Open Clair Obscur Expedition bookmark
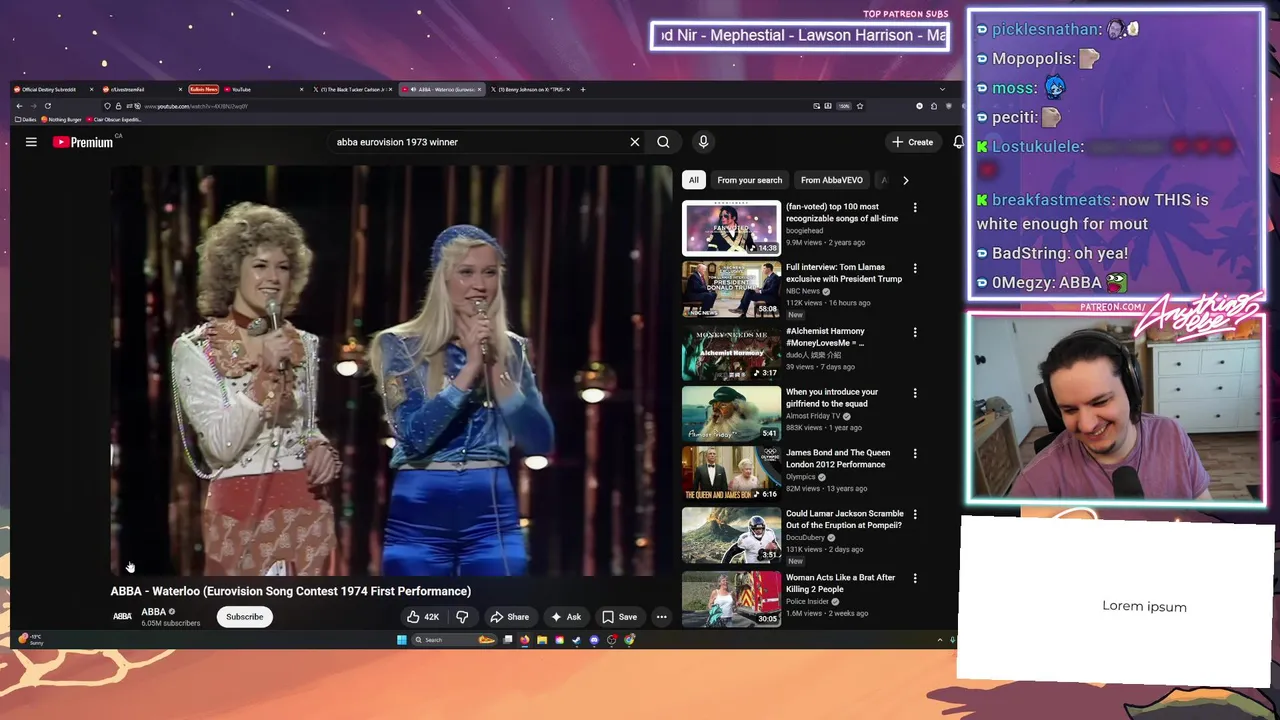 pos(114,119)
